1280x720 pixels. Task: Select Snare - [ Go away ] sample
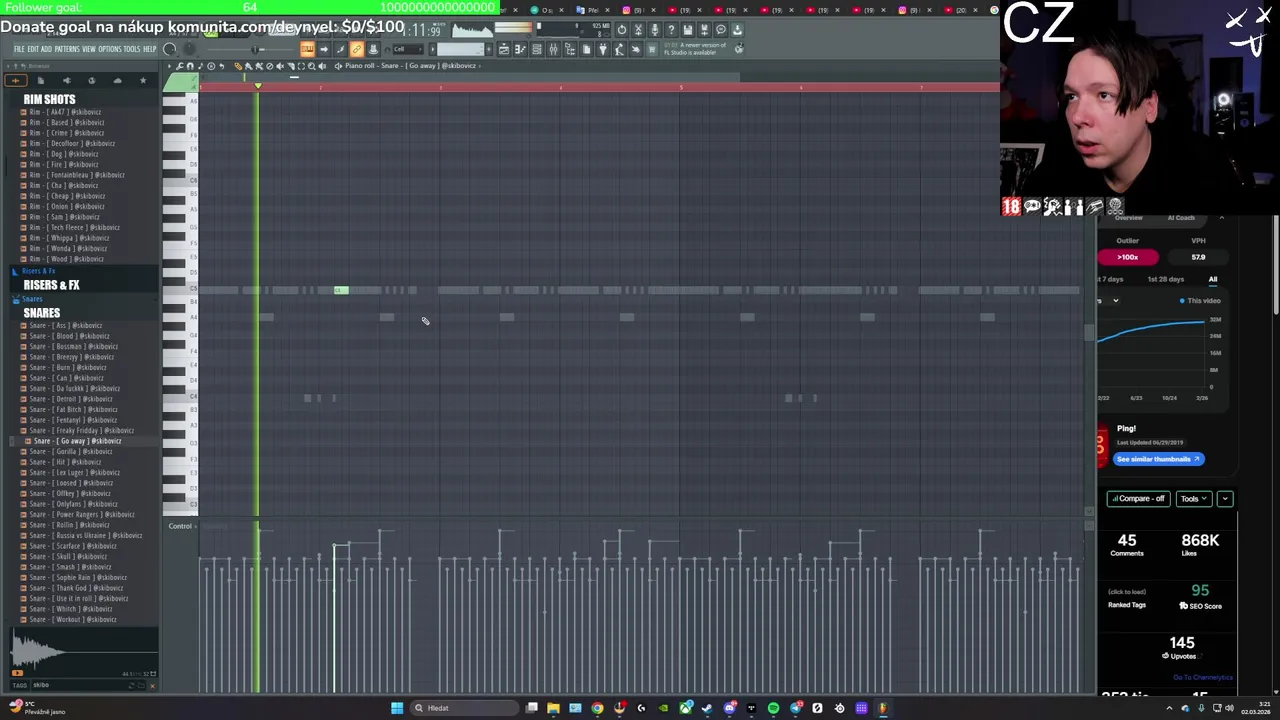(76, 441)
